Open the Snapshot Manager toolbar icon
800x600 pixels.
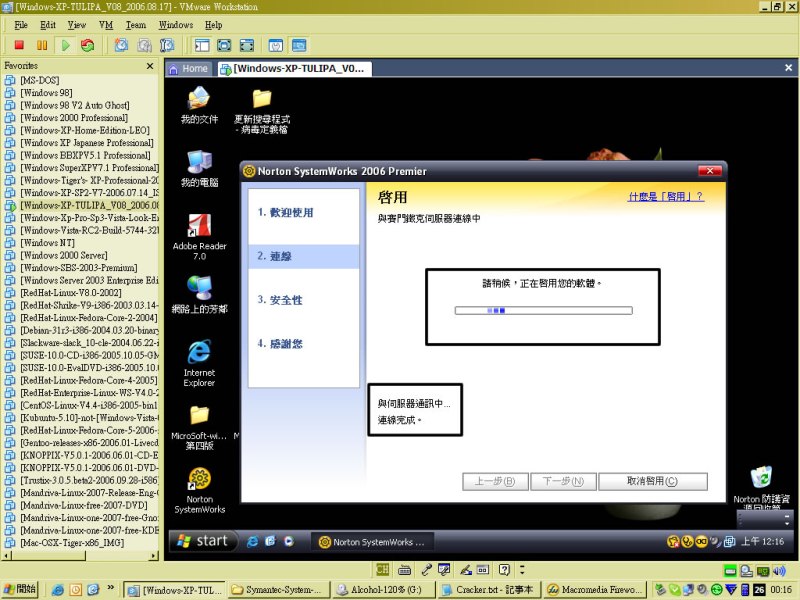(167, 45)
